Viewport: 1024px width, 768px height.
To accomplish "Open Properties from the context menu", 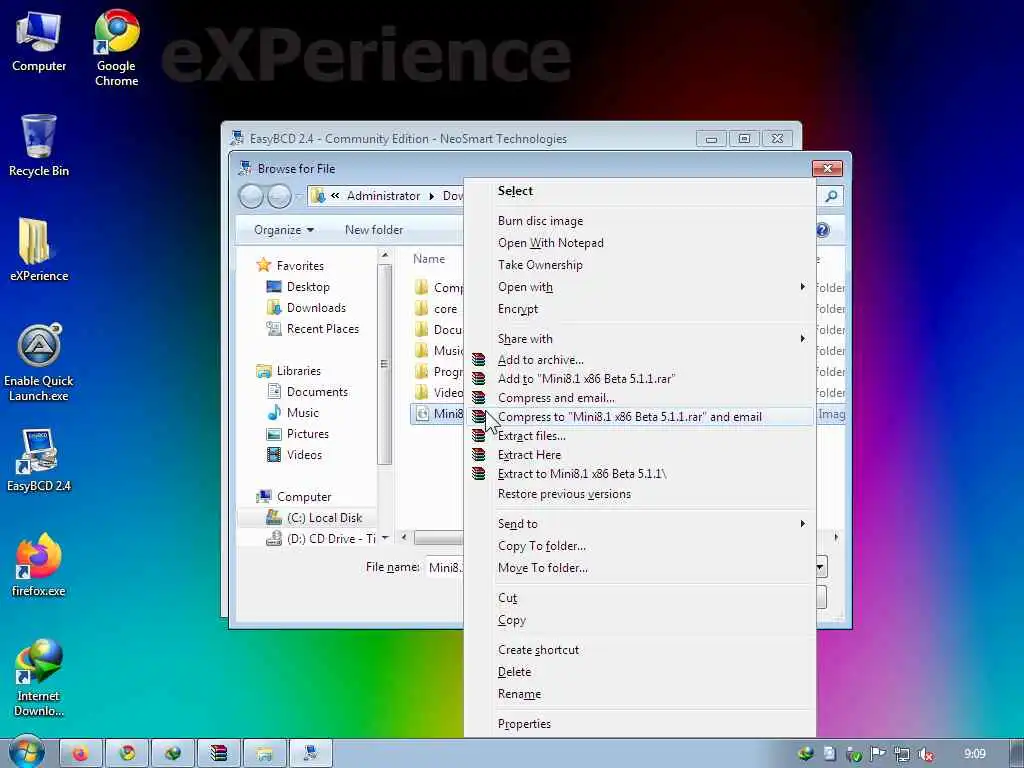I will (640, 724).
